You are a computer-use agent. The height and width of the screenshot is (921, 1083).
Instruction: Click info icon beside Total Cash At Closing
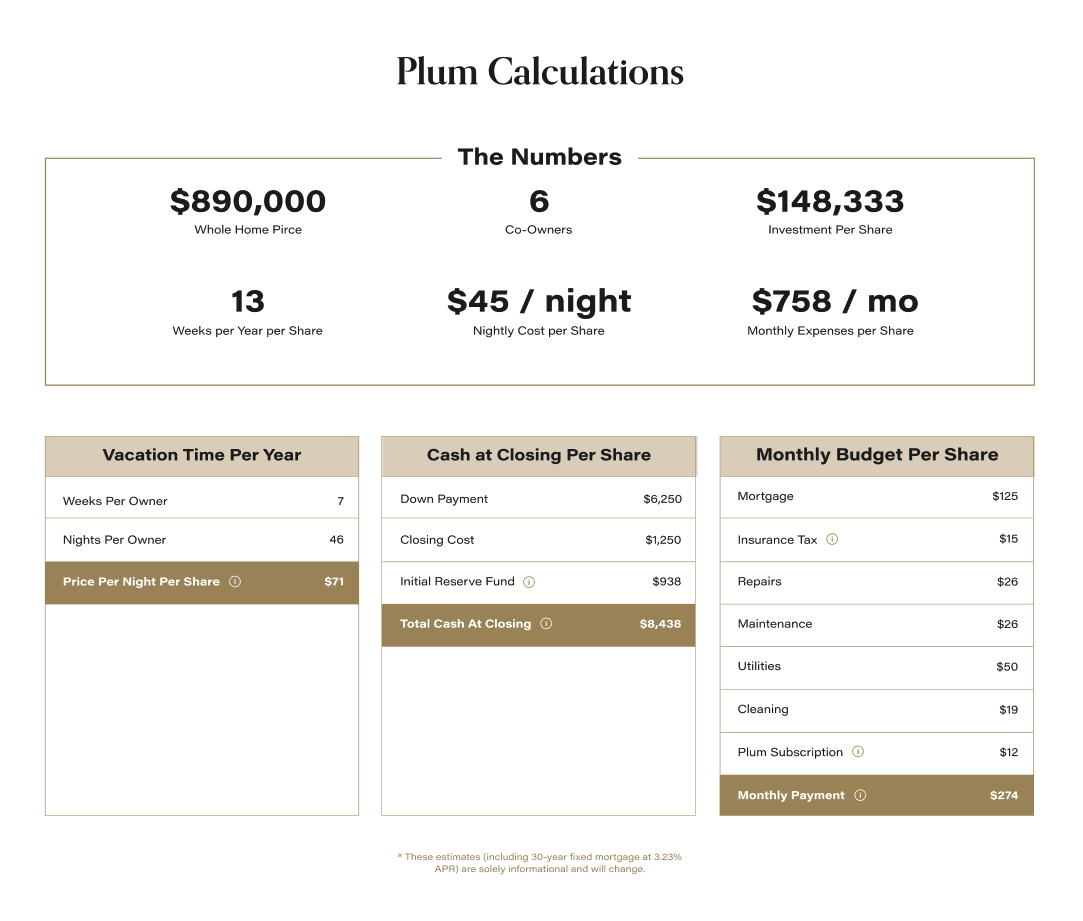click(x=546, y=624)
